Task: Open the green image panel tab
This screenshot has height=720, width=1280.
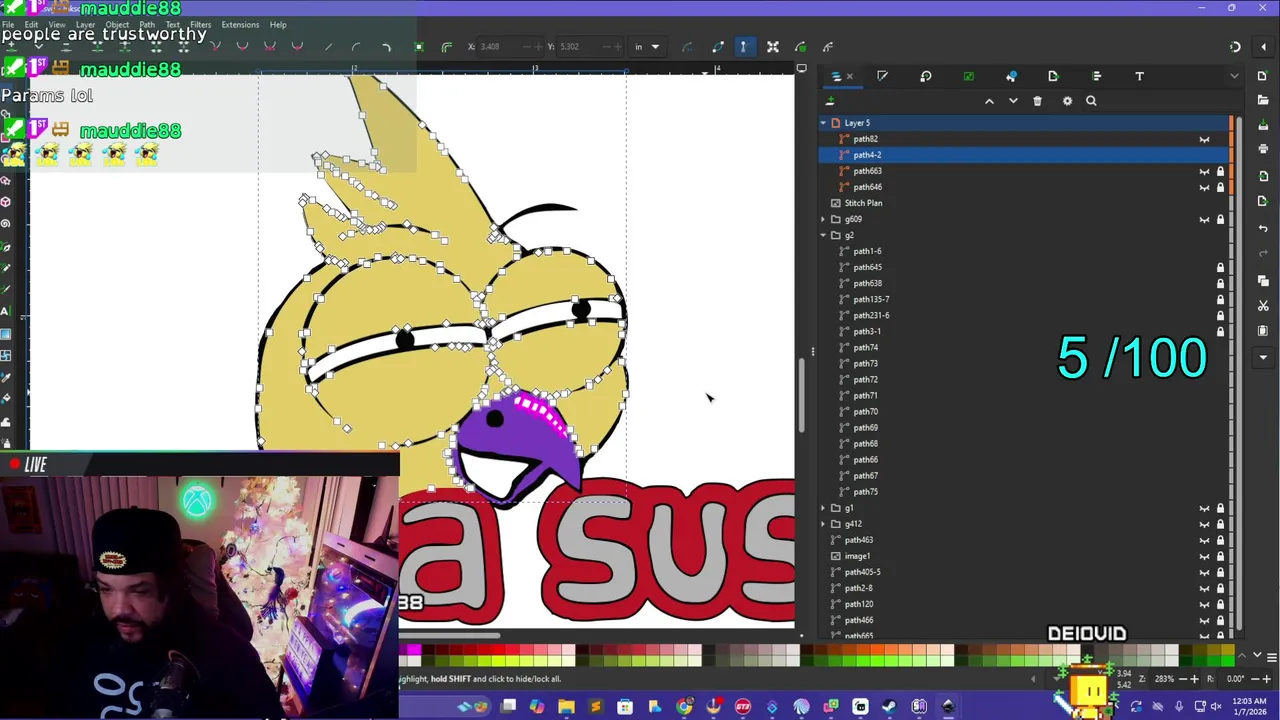Action: (968, 76)
